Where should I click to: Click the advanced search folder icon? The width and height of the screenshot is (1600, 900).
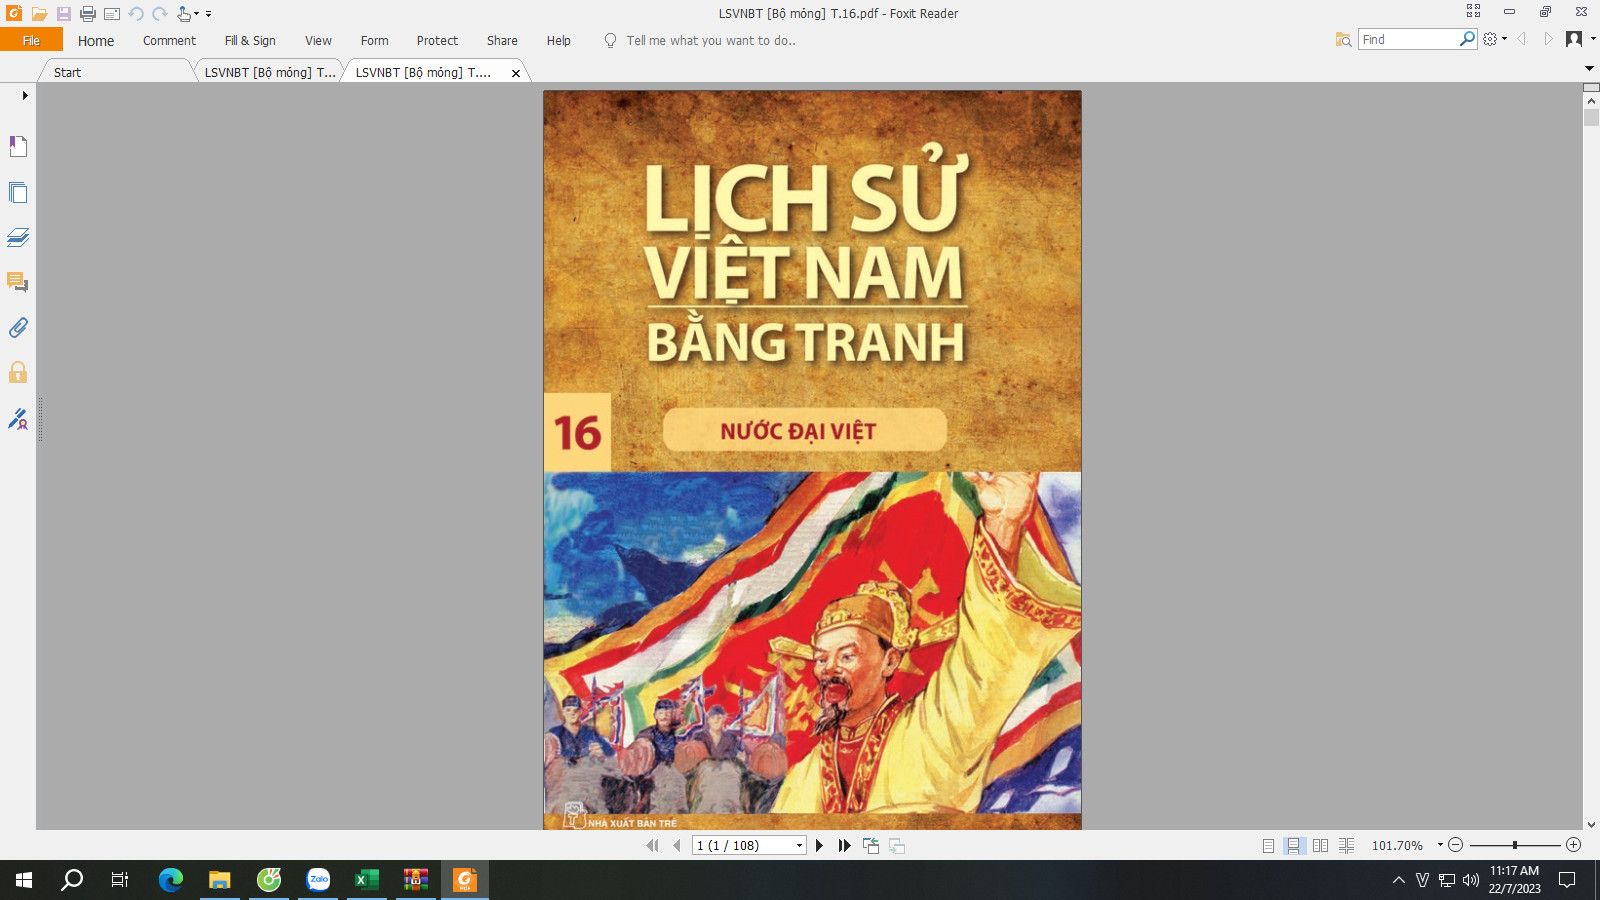coord(1343,39)
